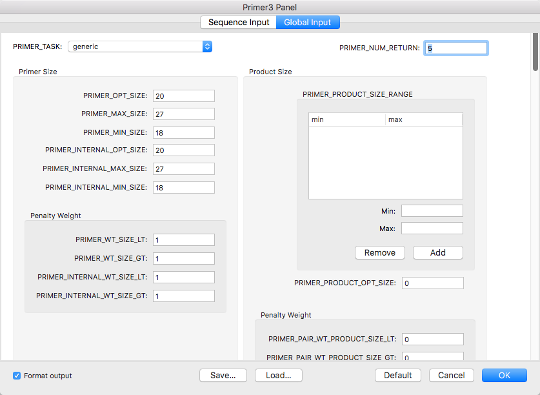This screenshot has height=395, width=540.
Task: Load settings with Load... button
Action: pyautogui.click(x=279, y=375)
